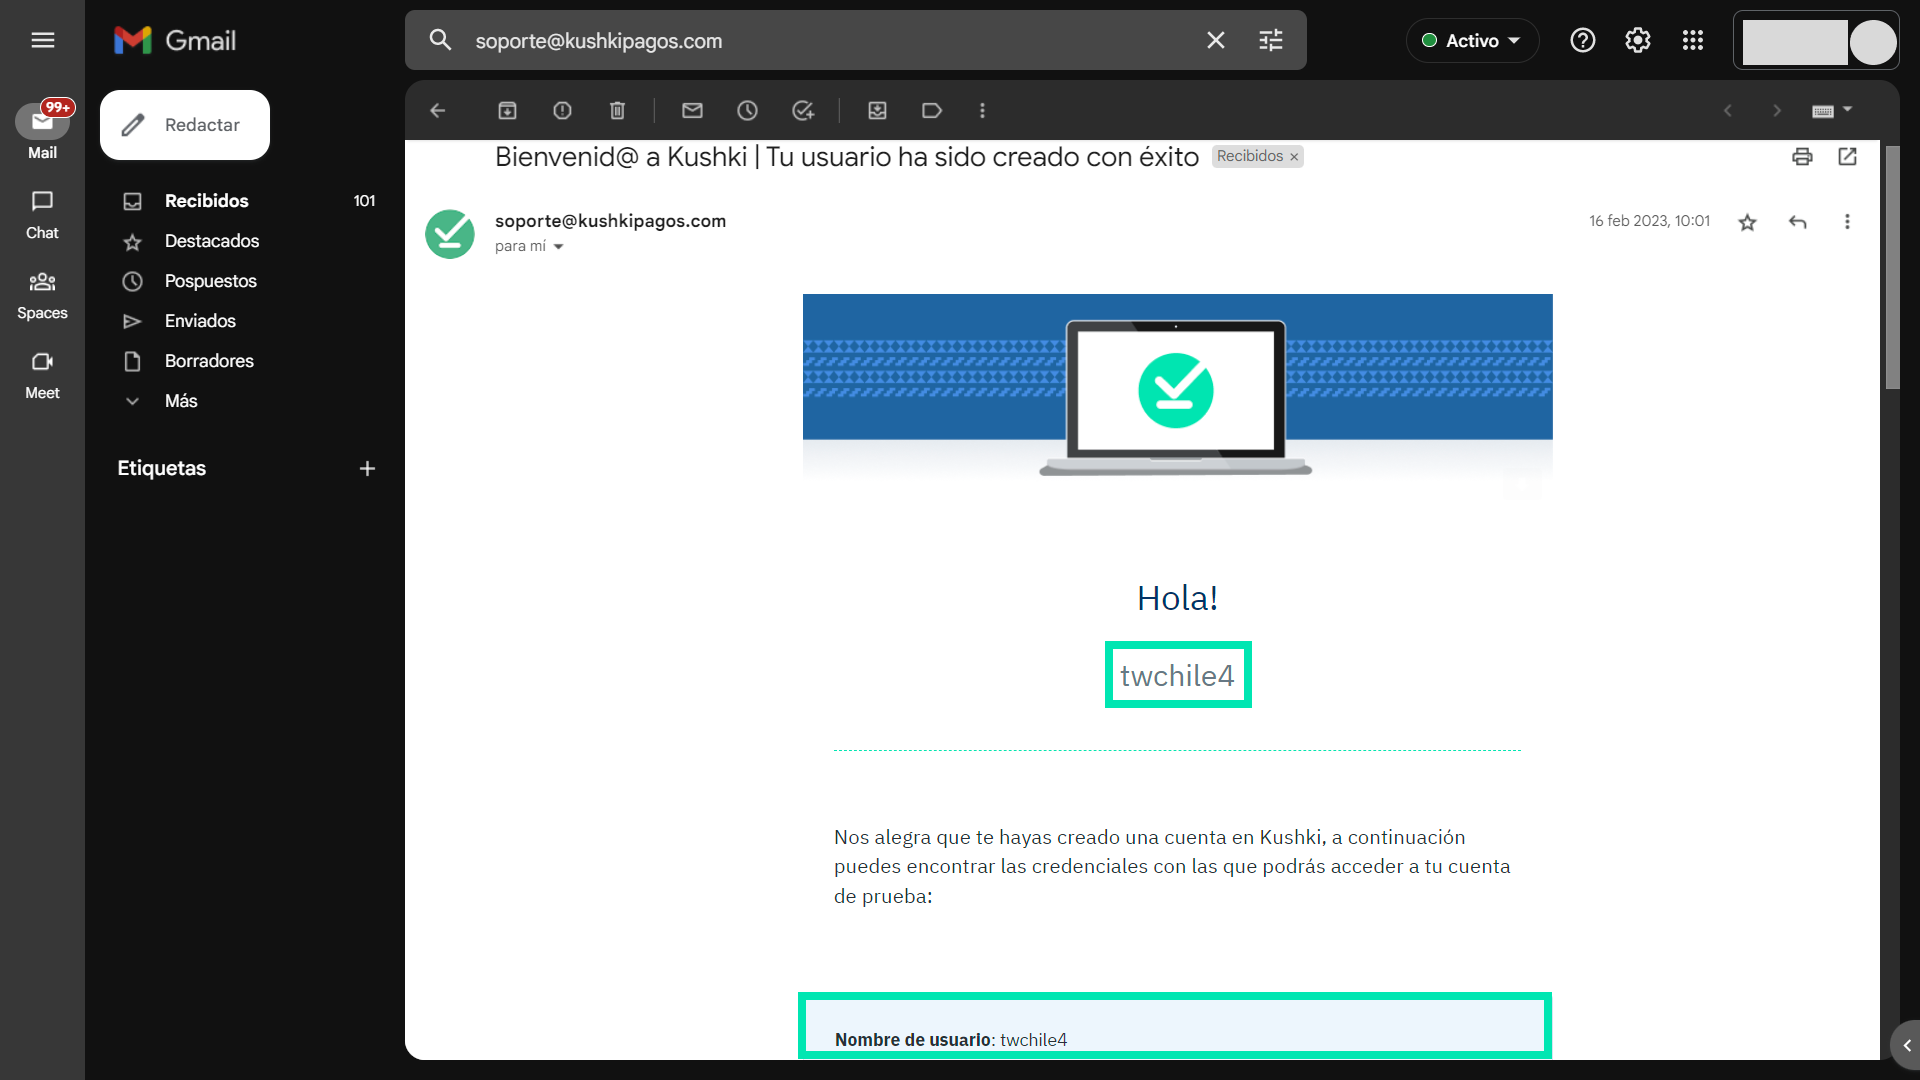Archive this email
The height and width of the screenshot is (1080, 1920).
click(x=507, y=111)
